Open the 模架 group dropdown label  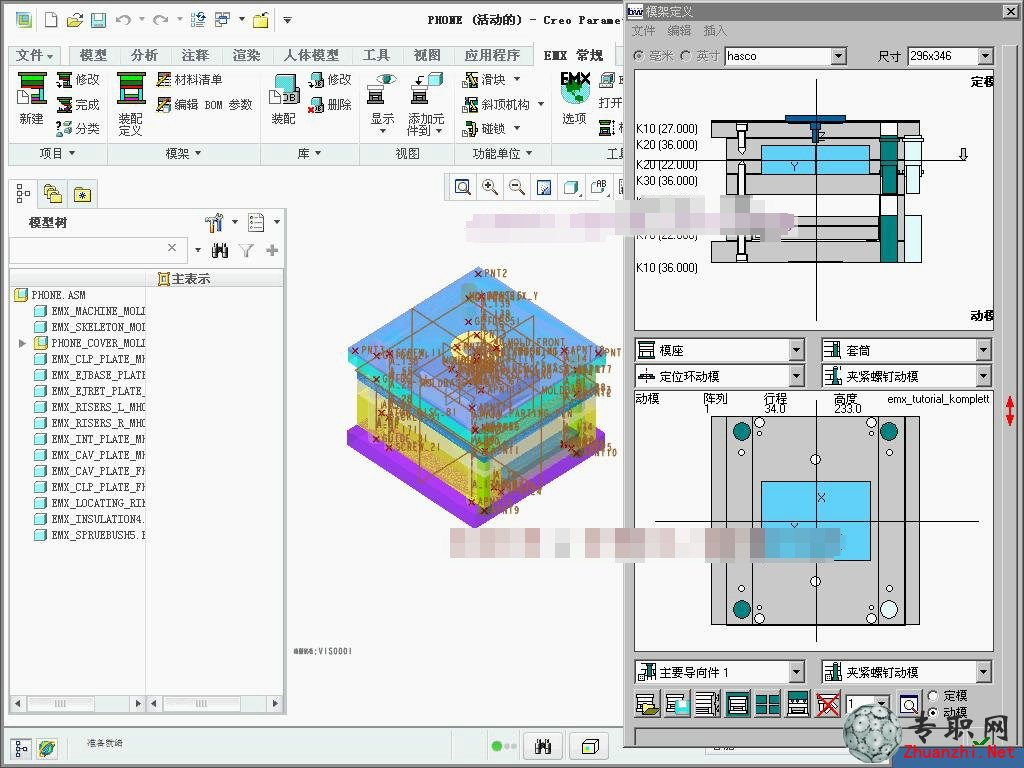click(x=183, y=153)
